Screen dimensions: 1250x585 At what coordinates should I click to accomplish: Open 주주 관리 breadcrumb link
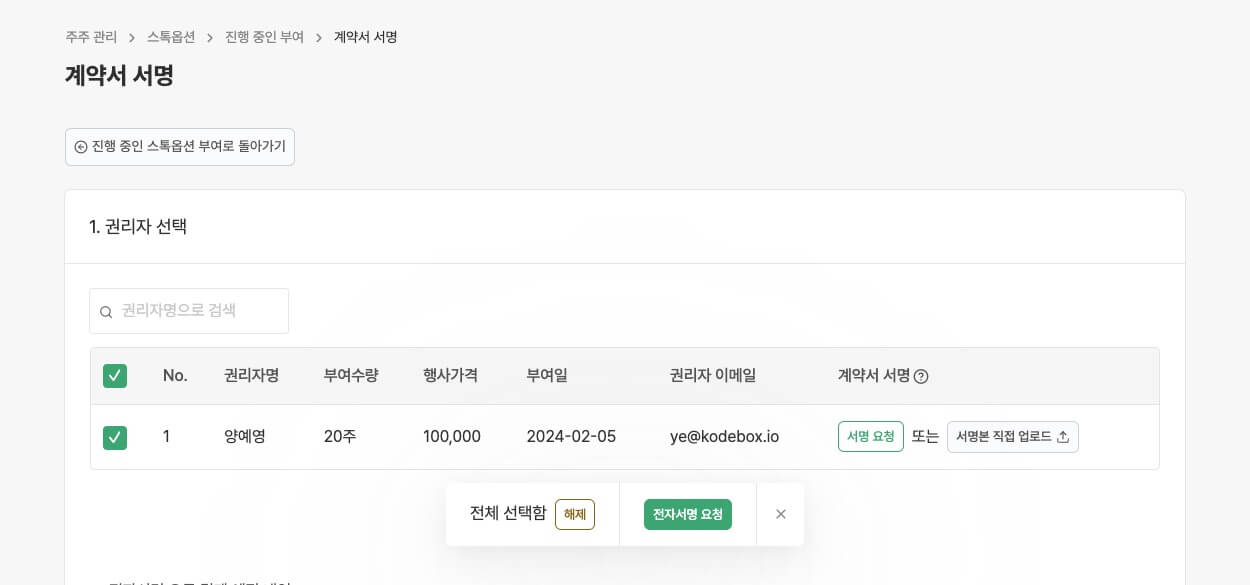pos(91,37)
